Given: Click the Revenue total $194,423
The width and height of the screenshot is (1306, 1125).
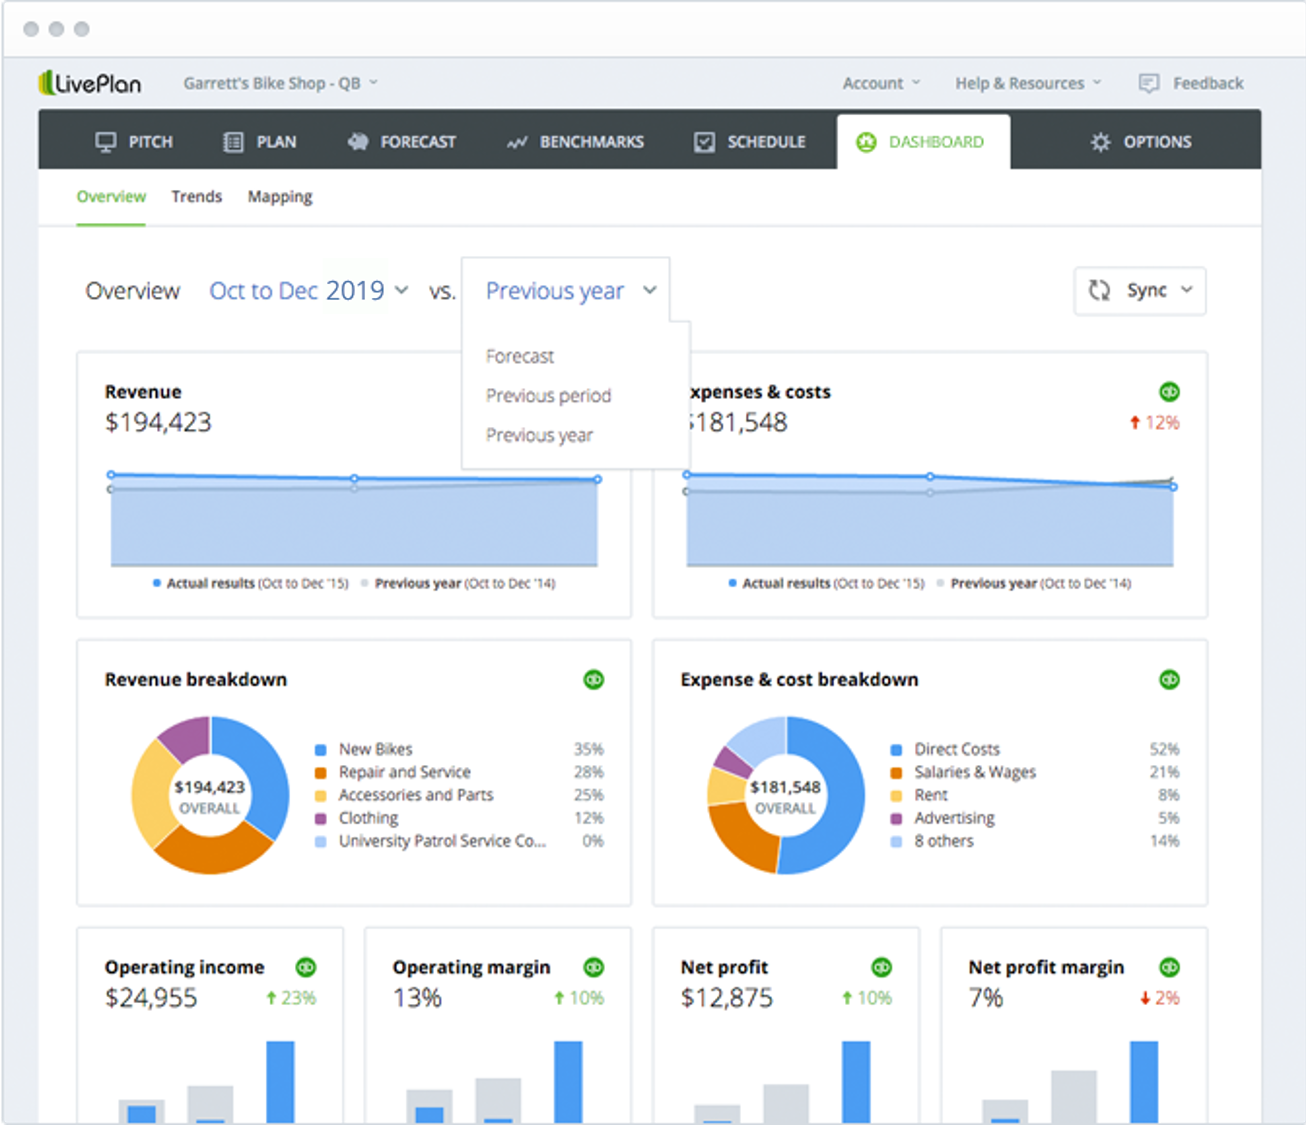Looking at the screenshot, I should (x=158, y=422).
